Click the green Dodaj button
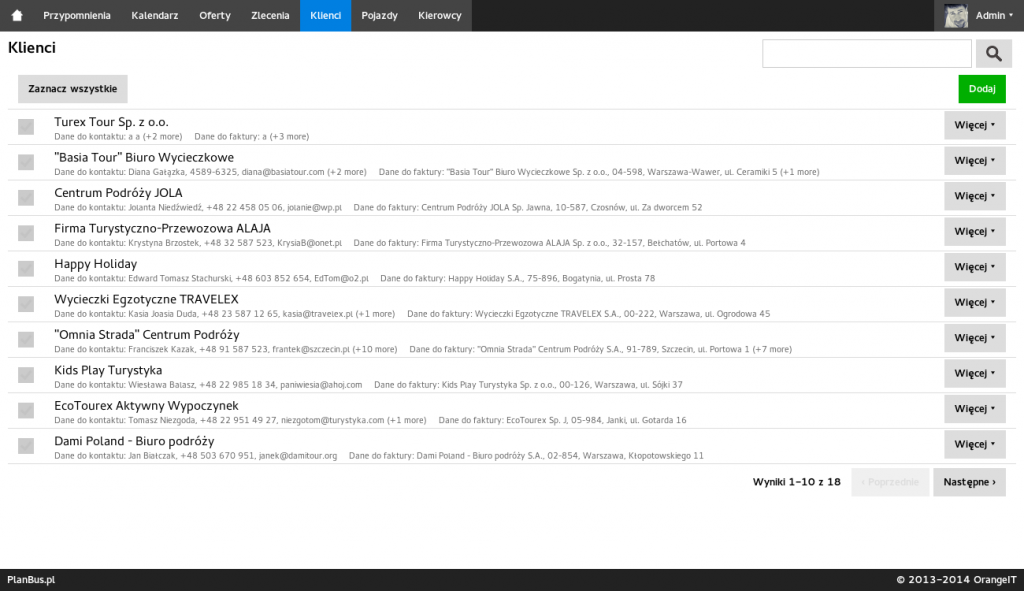1024x591 pixels. click(x=982, y=89)
